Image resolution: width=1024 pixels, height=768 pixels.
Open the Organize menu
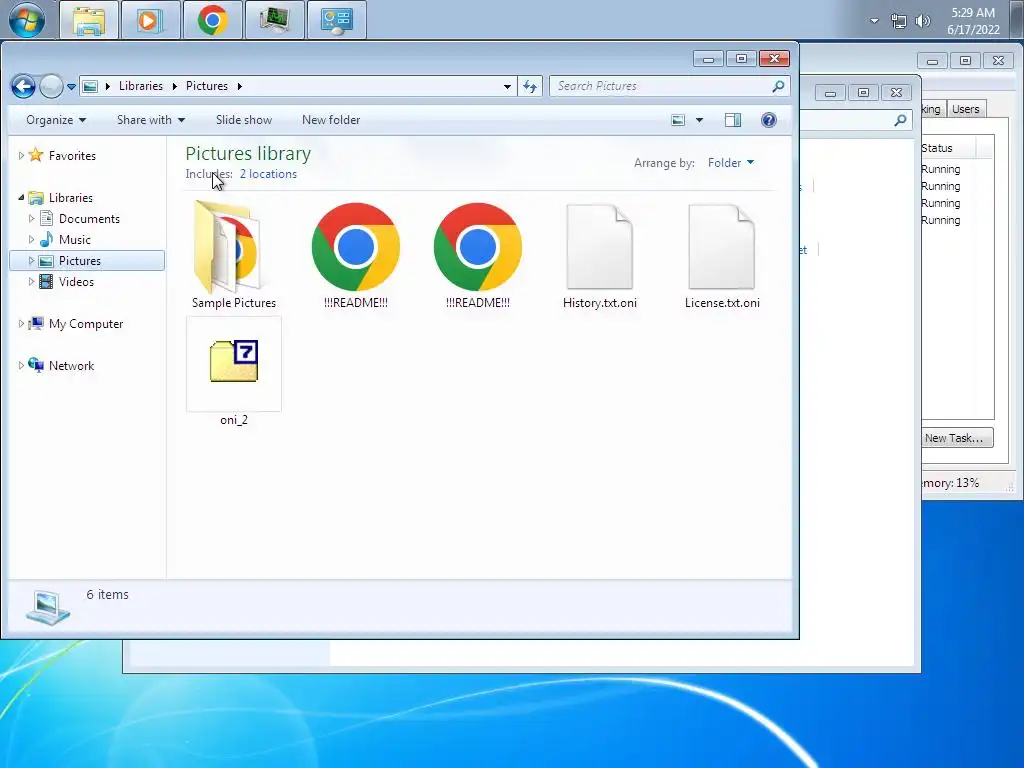click(x=56, y=120)
